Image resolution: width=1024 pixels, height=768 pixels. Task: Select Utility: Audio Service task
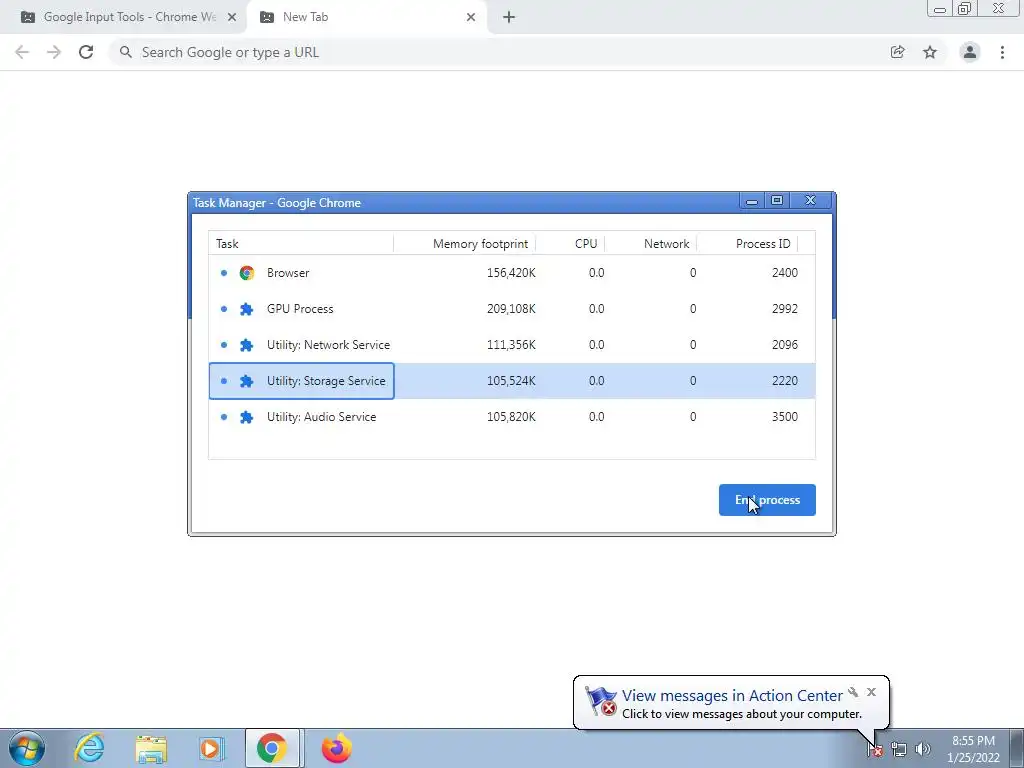click(x=512, y=417)
